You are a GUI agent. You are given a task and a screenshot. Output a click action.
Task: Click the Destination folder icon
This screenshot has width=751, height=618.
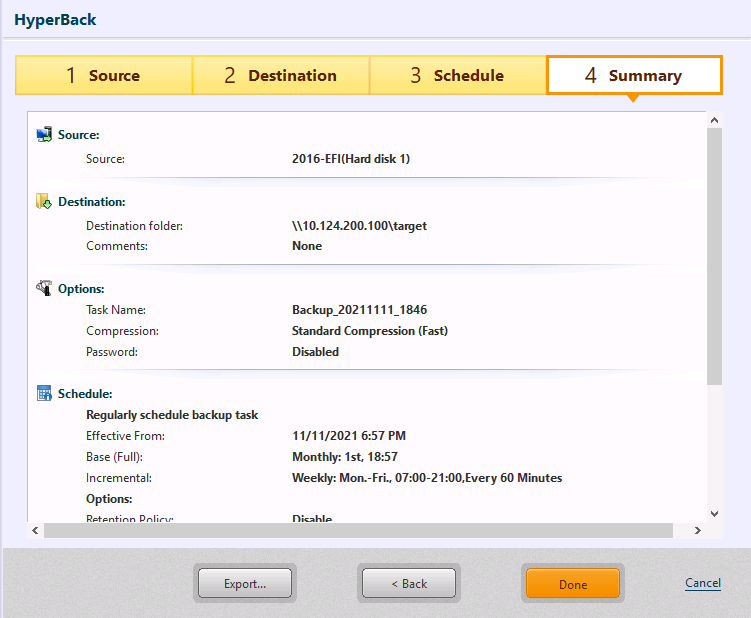pyautogui.click(x=44, y=201)
